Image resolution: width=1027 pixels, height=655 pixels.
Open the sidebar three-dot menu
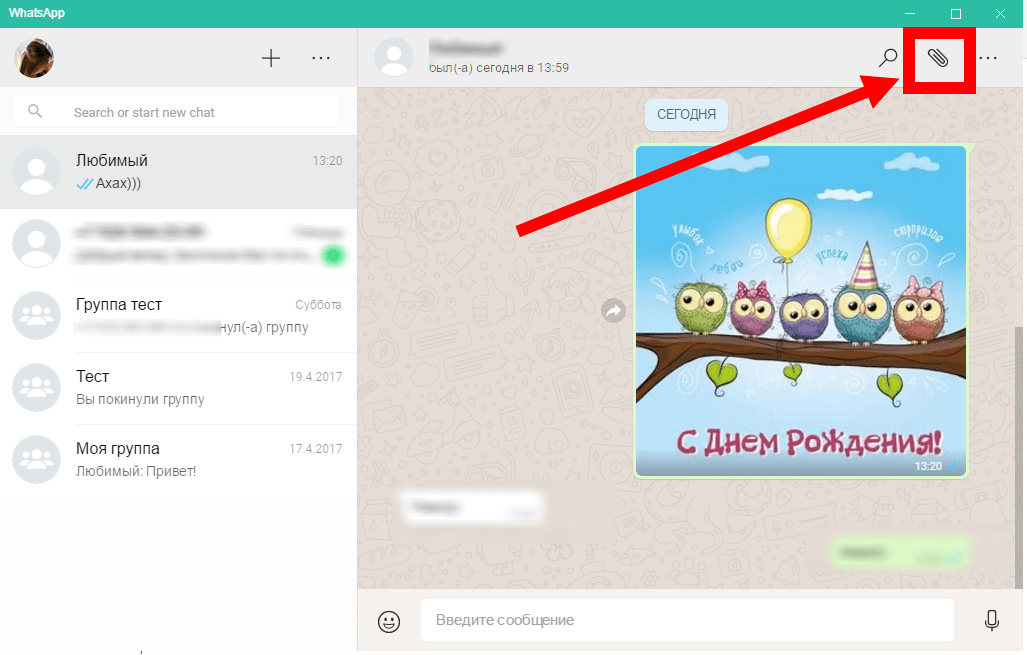click(321, 58)
